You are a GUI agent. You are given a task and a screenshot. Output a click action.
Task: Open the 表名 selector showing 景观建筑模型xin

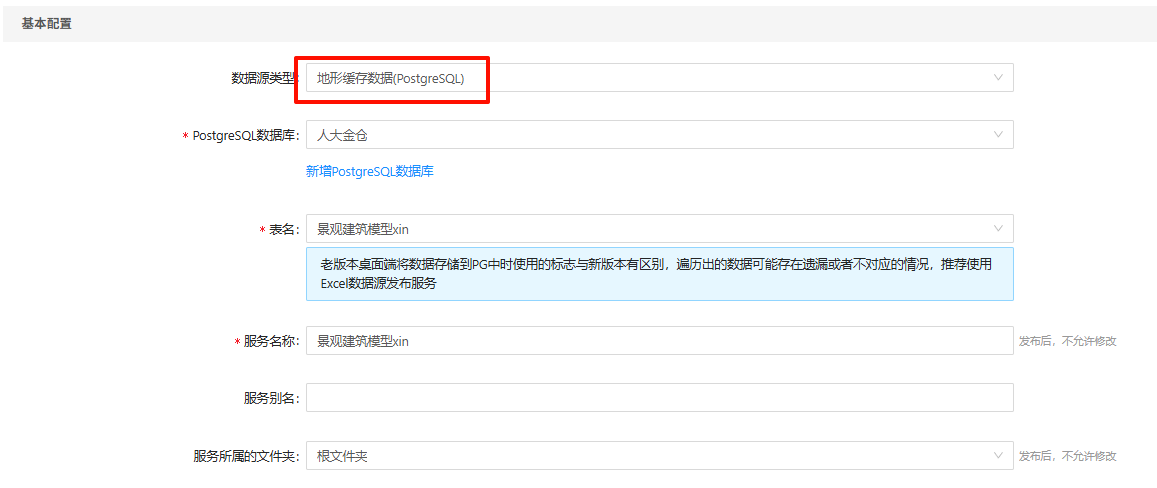tap(650, 229)
